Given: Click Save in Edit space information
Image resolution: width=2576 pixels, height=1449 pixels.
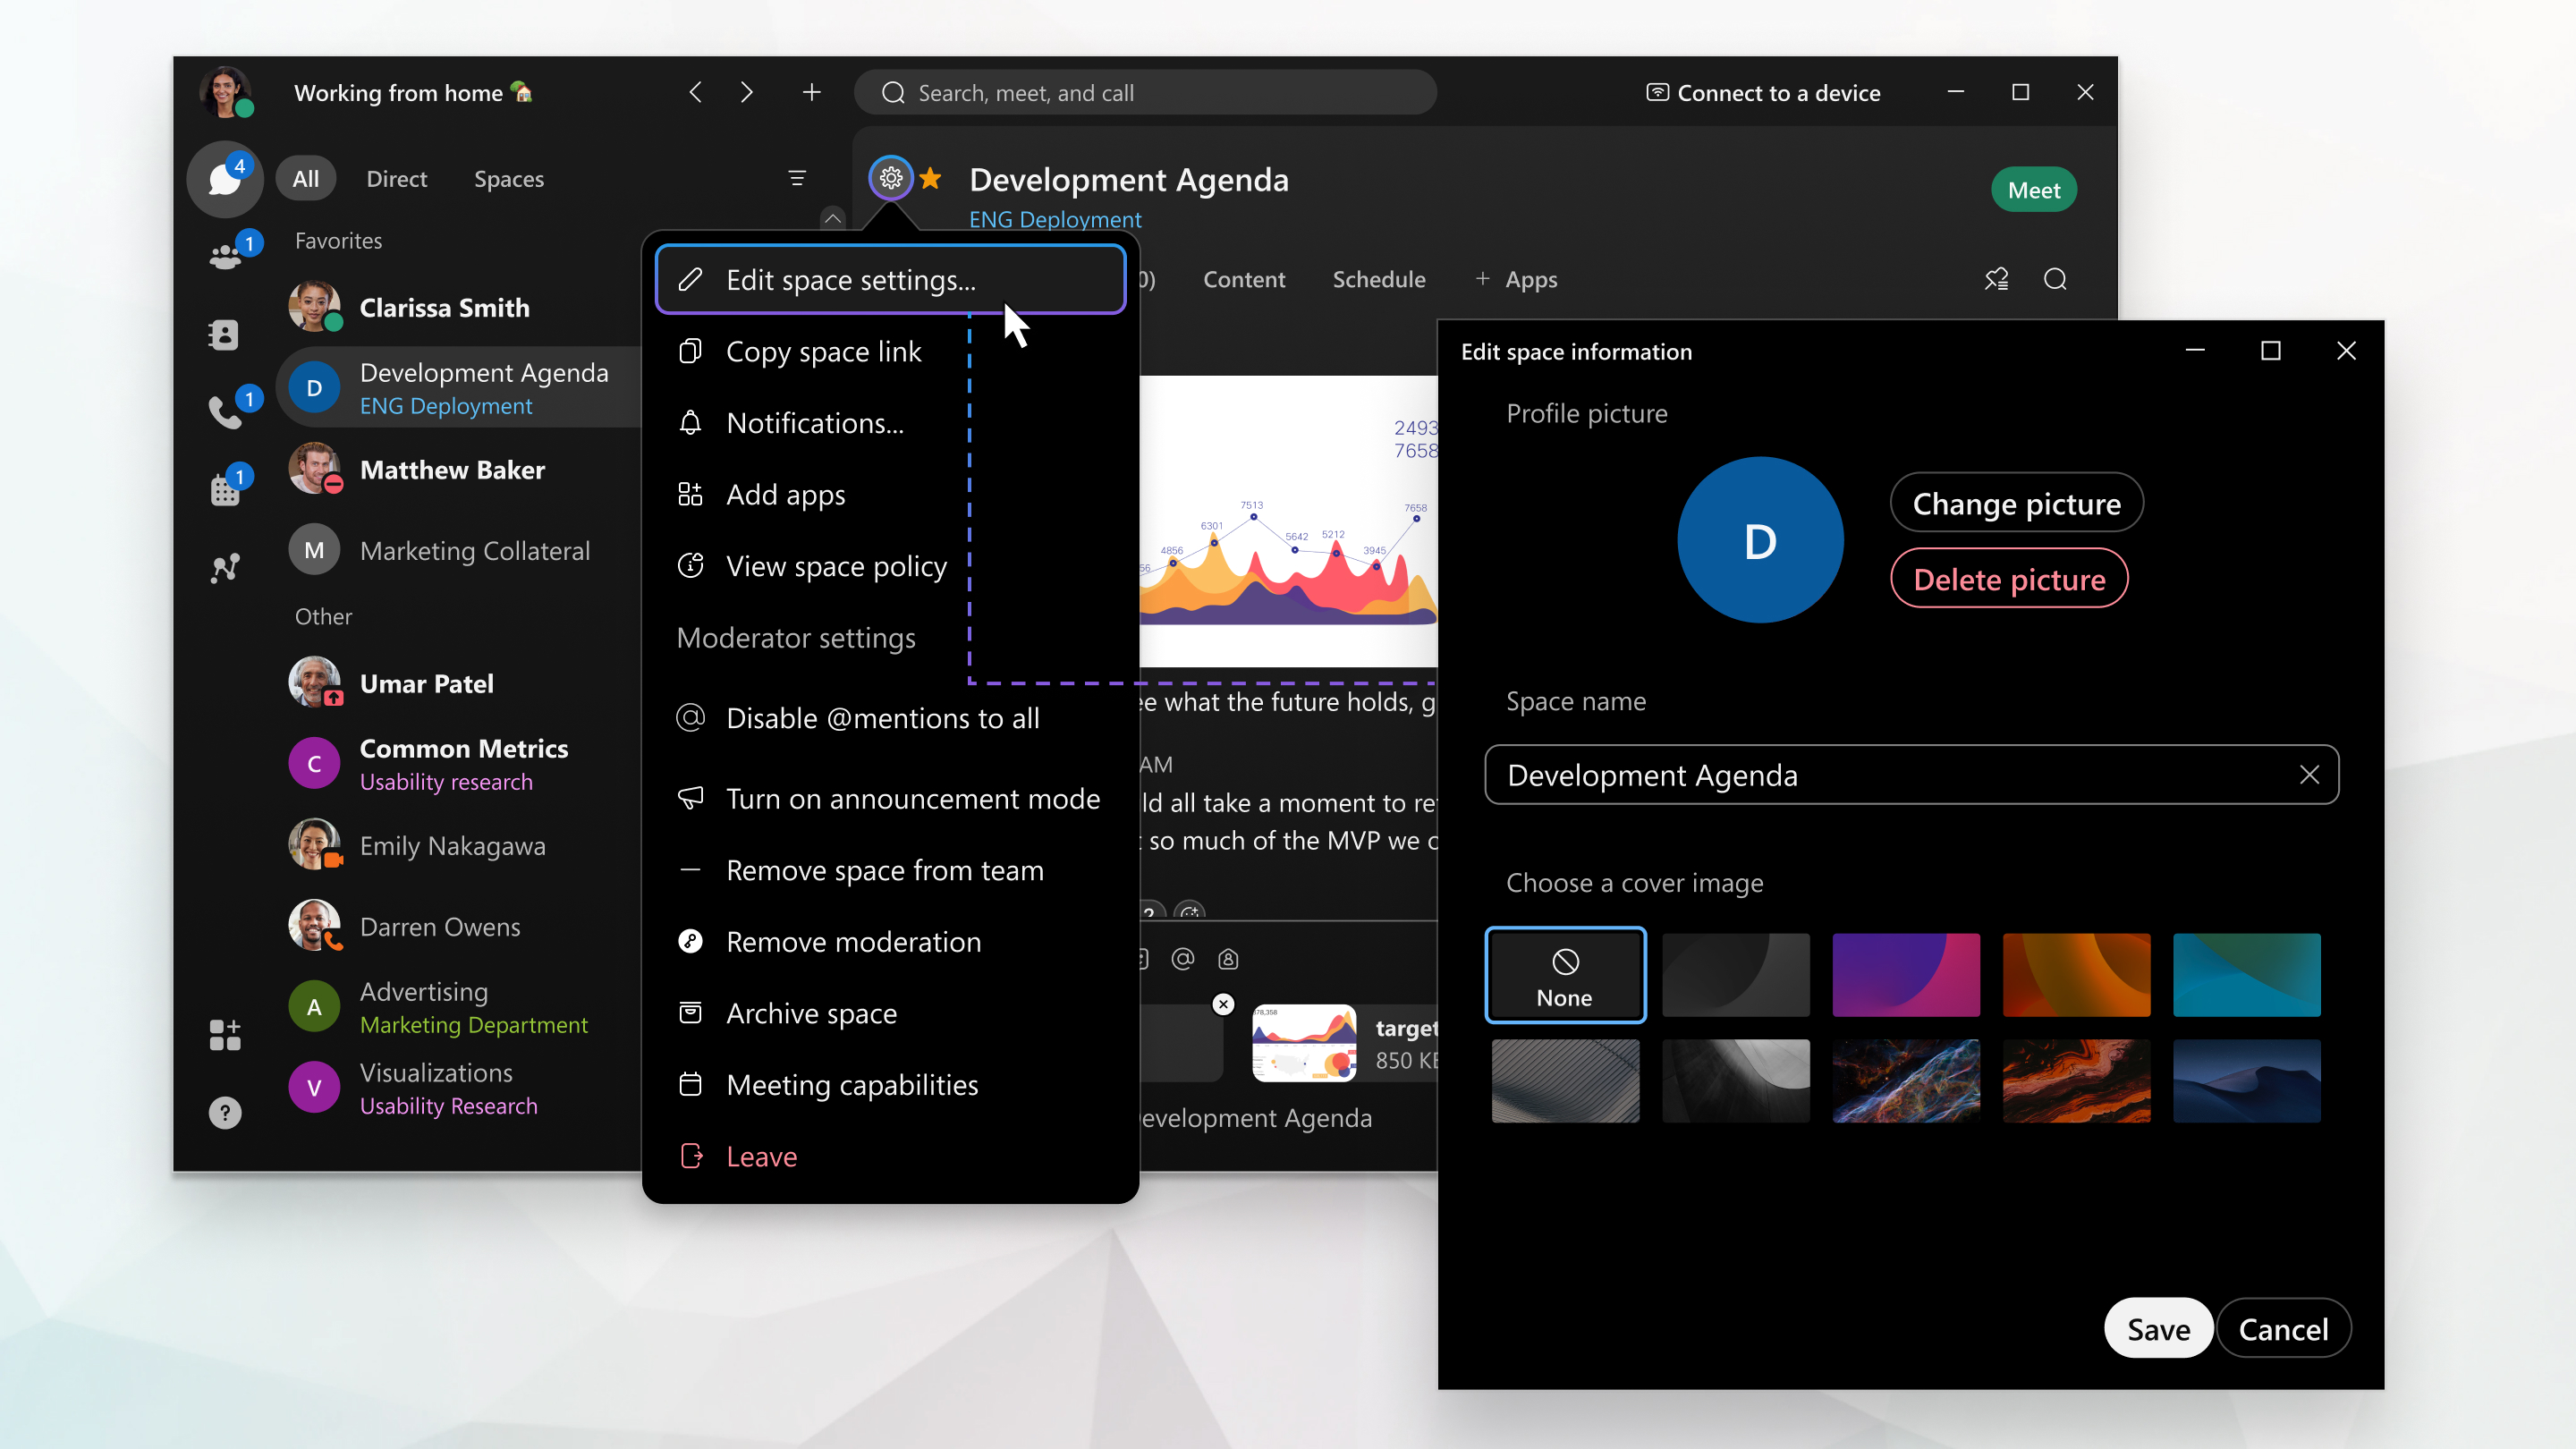Looking at the screenshot, I should [2158, 1329].
